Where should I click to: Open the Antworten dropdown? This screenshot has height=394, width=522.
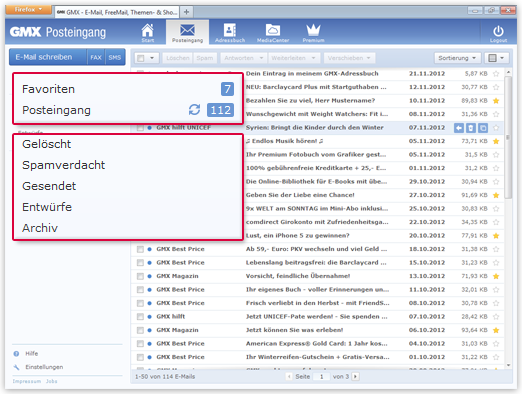pyautogui.click(x=243, y=58)
